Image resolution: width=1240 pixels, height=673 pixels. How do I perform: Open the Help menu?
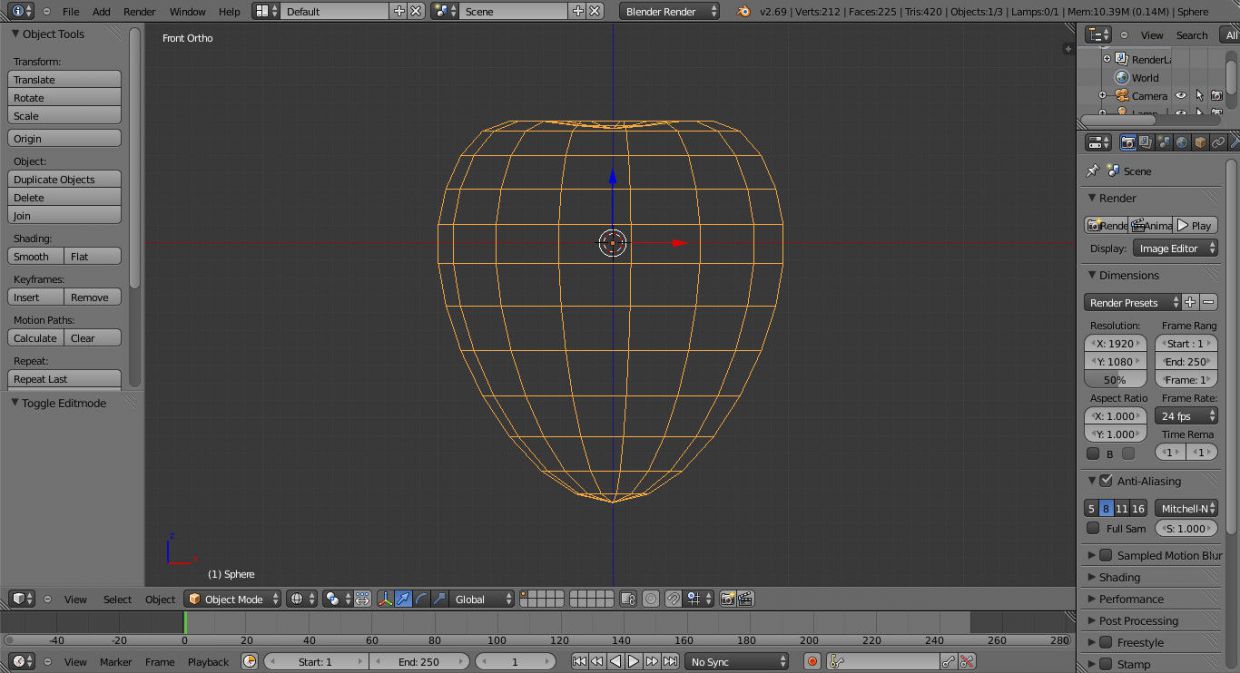[230, 11]
